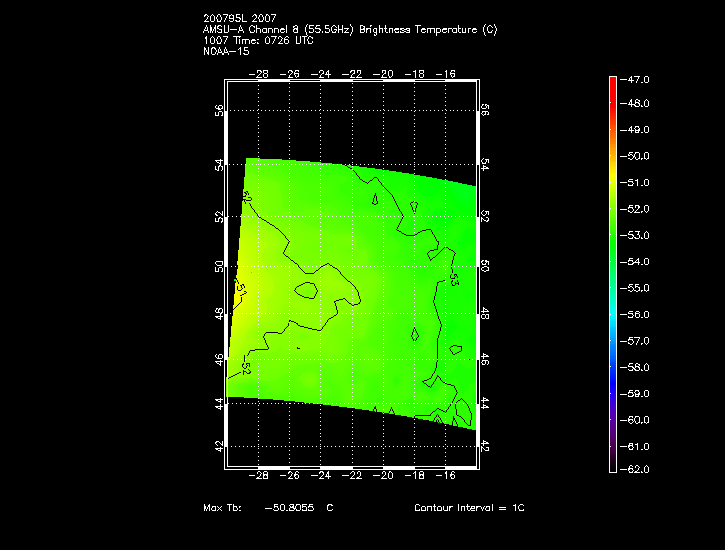Click the Contour Interval = 1C text
Image resolution: width=725 pixels, height=550 pixels.
[x=469, y=508]
